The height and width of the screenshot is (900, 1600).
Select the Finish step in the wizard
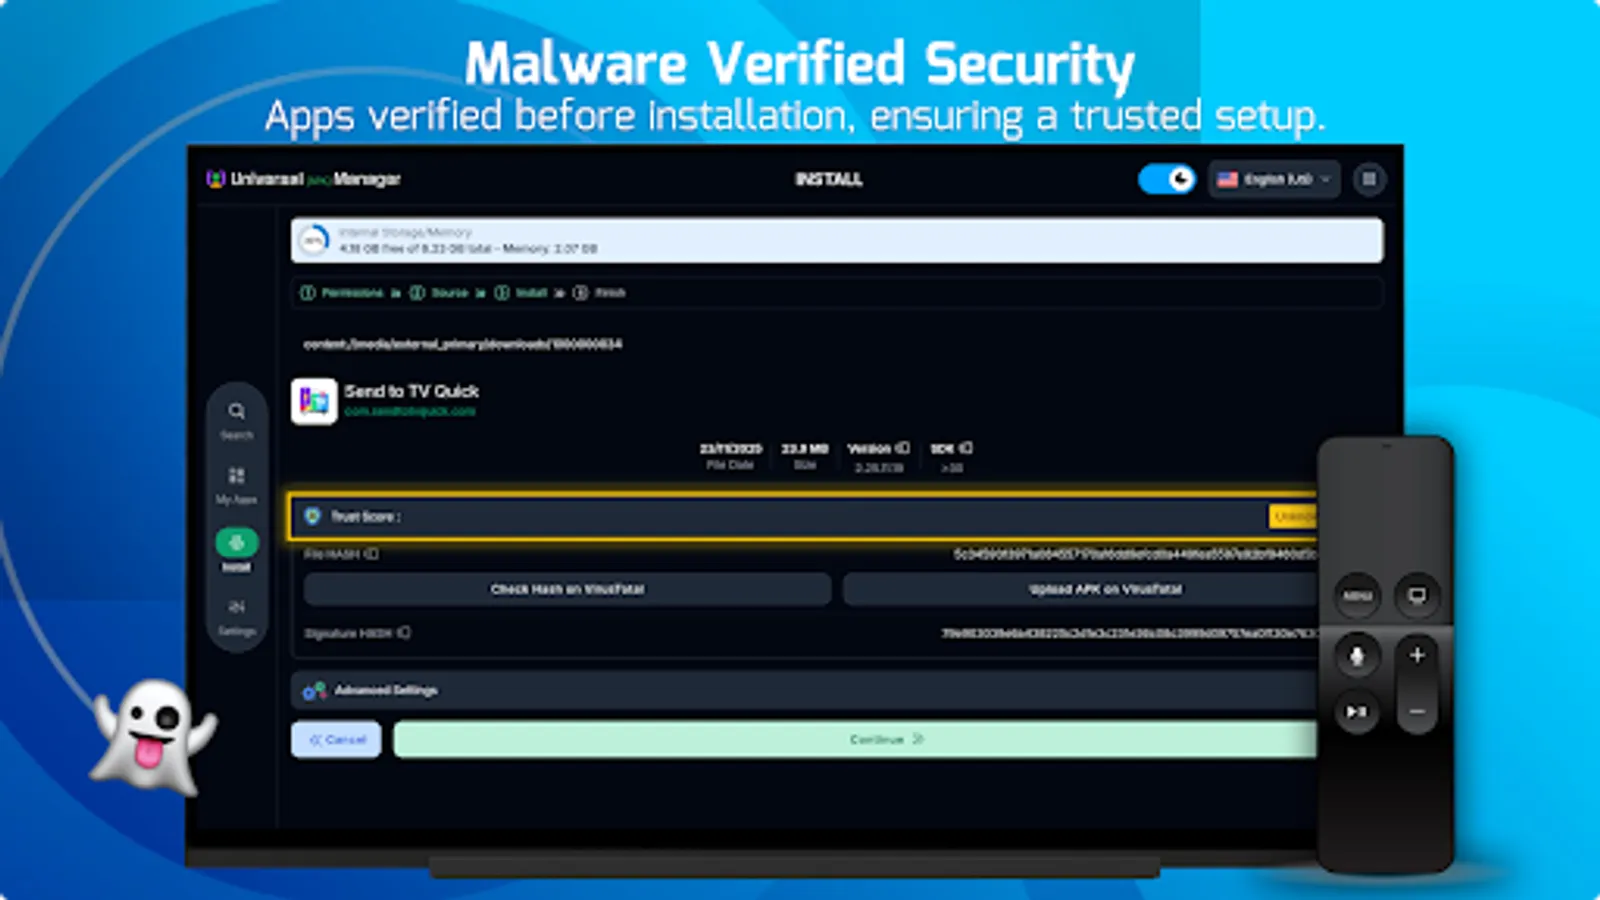click(603, 293)
